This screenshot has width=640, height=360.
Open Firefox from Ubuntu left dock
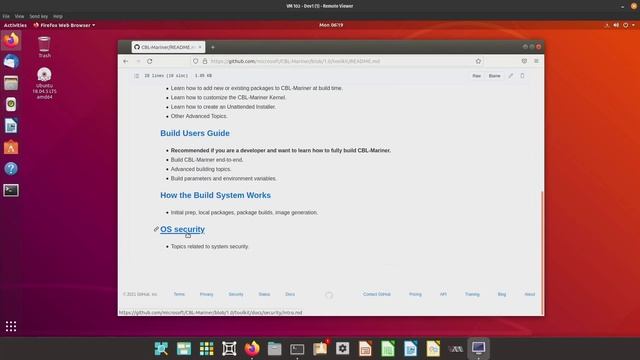[11, 40]
